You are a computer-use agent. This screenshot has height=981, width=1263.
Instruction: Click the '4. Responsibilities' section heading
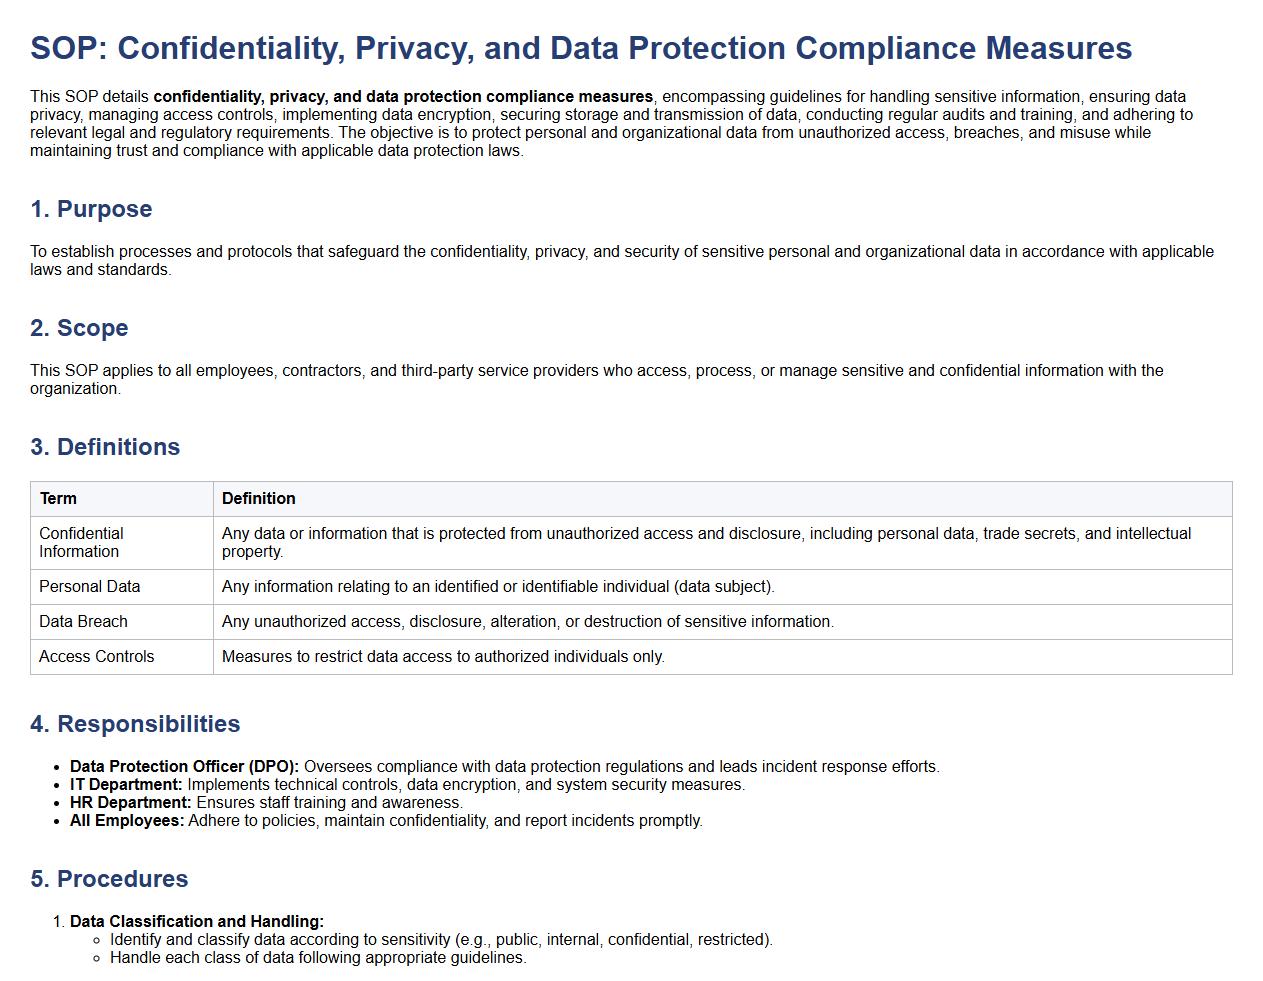135,724
